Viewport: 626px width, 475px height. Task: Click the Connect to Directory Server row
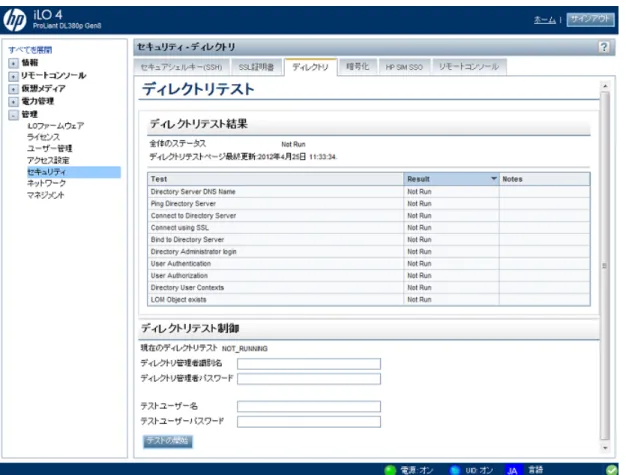(x=368, y=216)
